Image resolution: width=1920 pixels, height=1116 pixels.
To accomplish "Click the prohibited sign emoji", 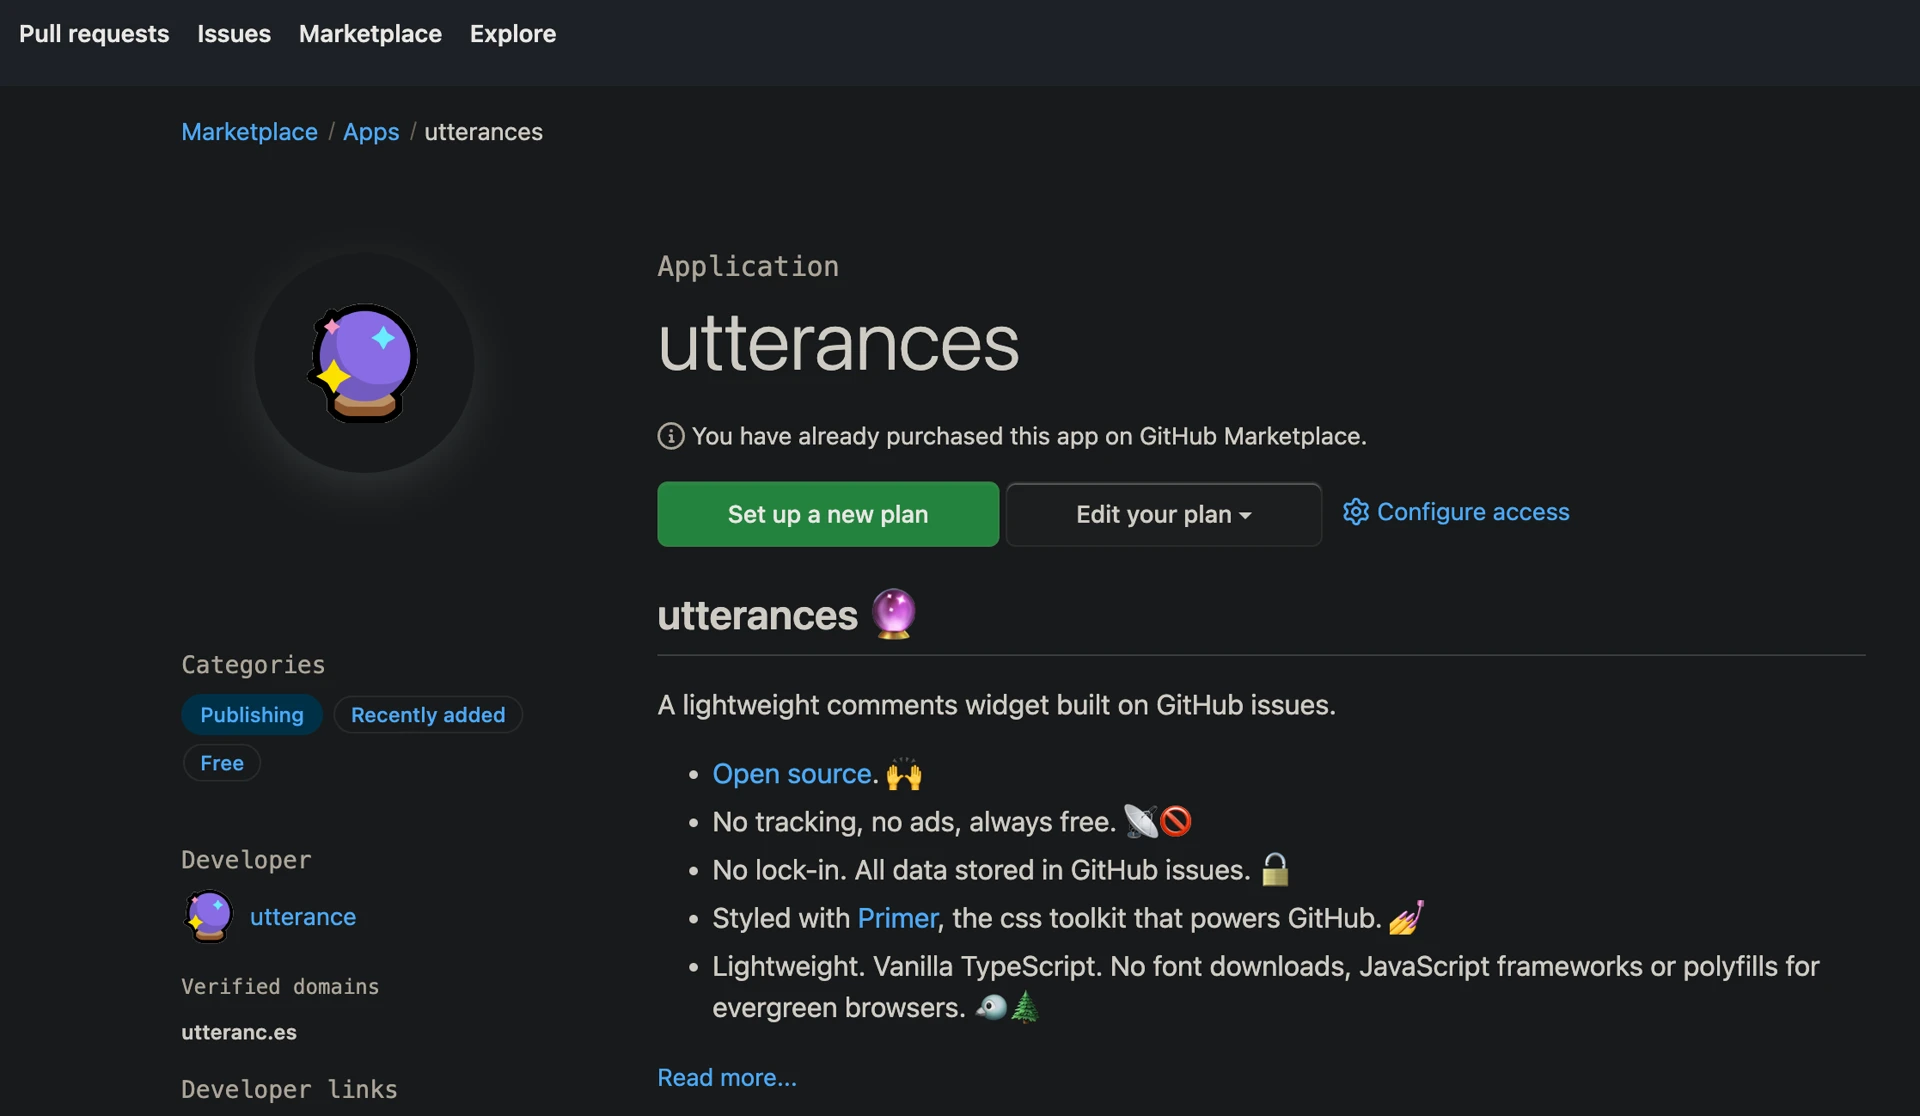I will click(x=1176, y=821).
